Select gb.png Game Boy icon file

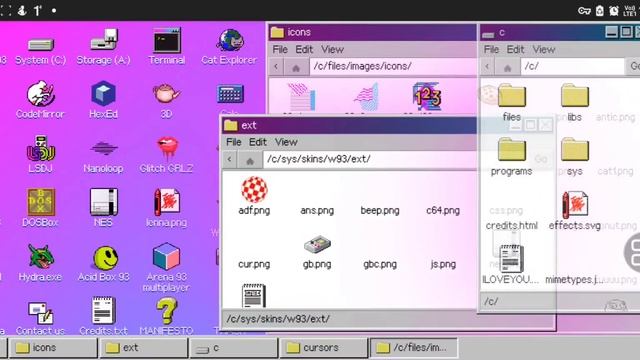point(317,252)
